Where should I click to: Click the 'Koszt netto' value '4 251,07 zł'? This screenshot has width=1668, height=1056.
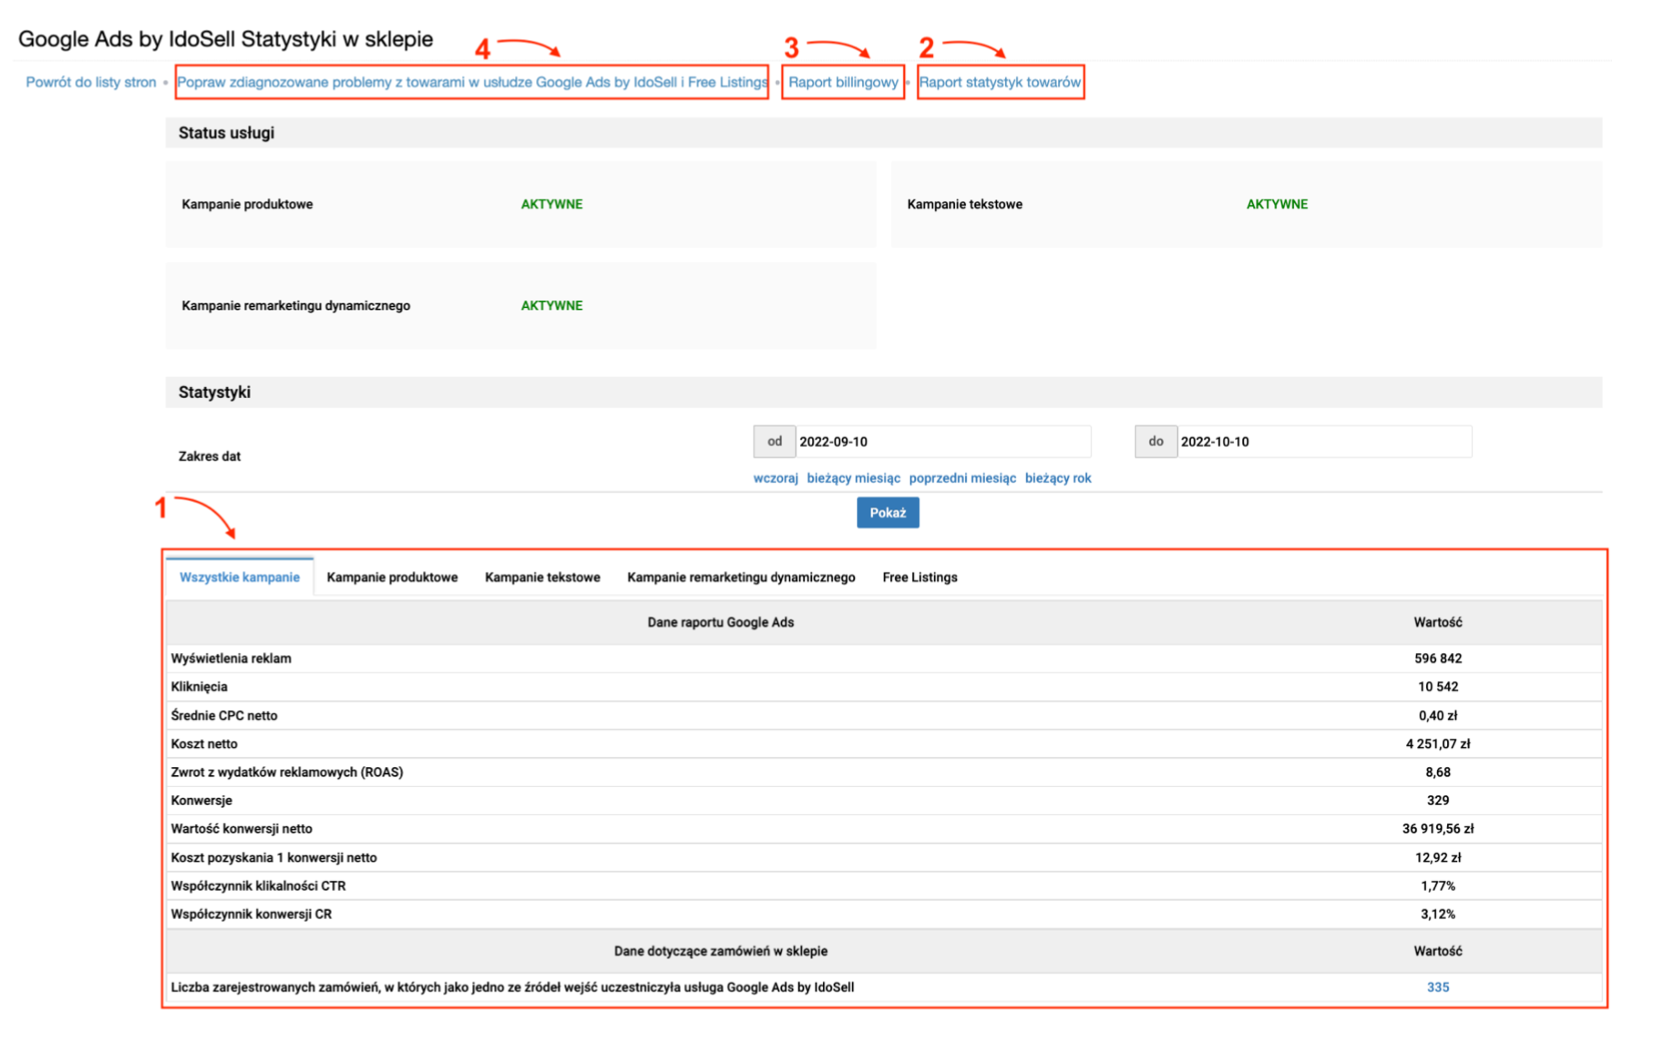pyautogui.click(x=1438, y=744)
